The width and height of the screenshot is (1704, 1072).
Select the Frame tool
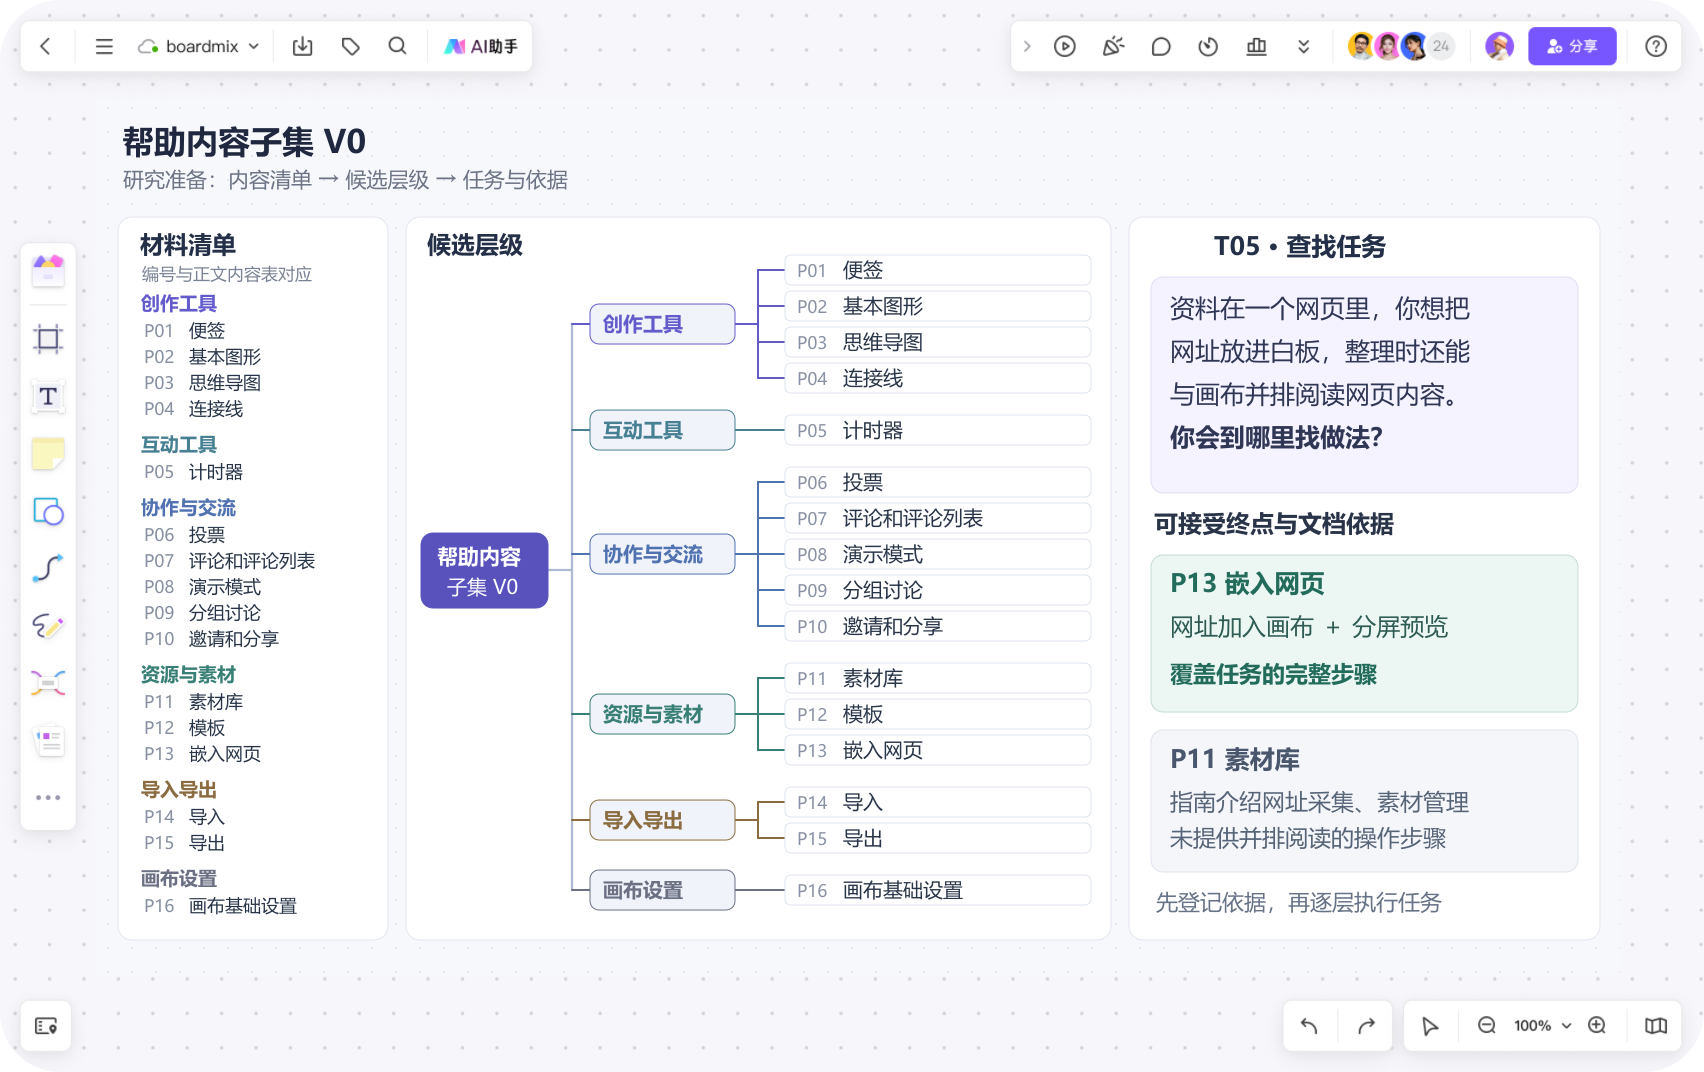(x=48, y=339)
